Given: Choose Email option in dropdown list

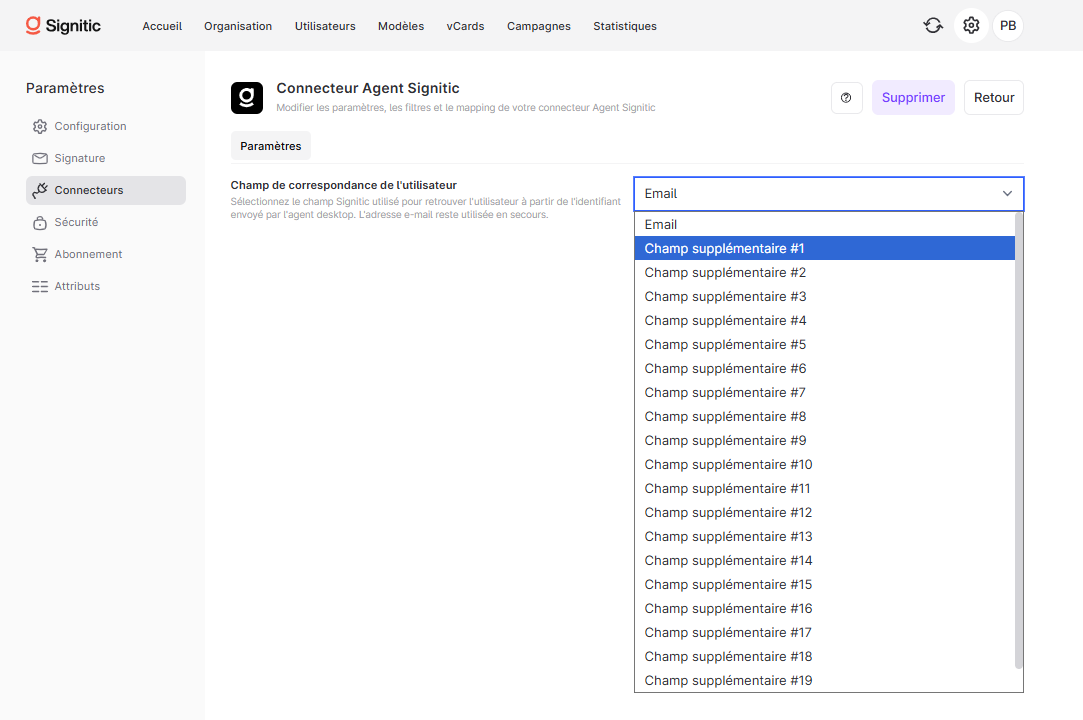Looking at the screenshot, I should pyautogui.click(x=825, y=225).
